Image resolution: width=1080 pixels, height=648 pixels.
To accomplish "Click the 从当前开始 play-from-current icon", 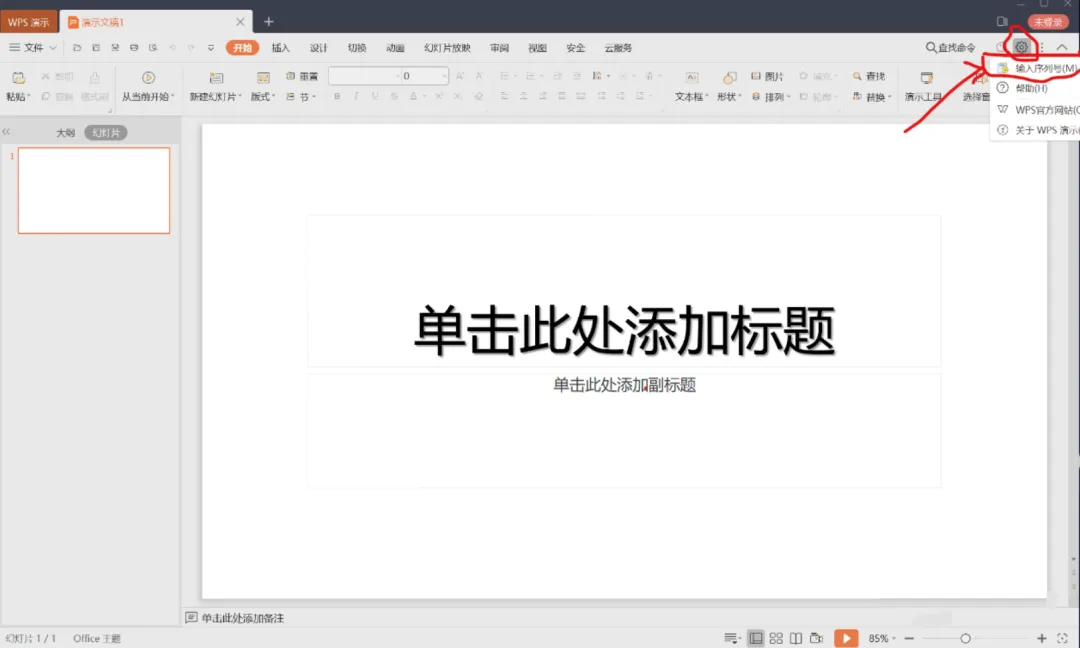I will pyautogui.click(x=148, y=78).
